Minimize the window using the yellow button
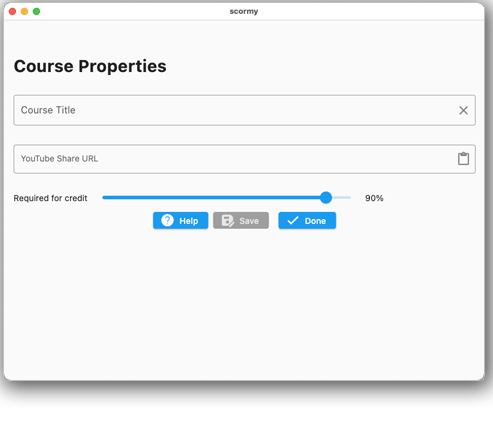The image size is (493, 439). (x=24, y=12)
